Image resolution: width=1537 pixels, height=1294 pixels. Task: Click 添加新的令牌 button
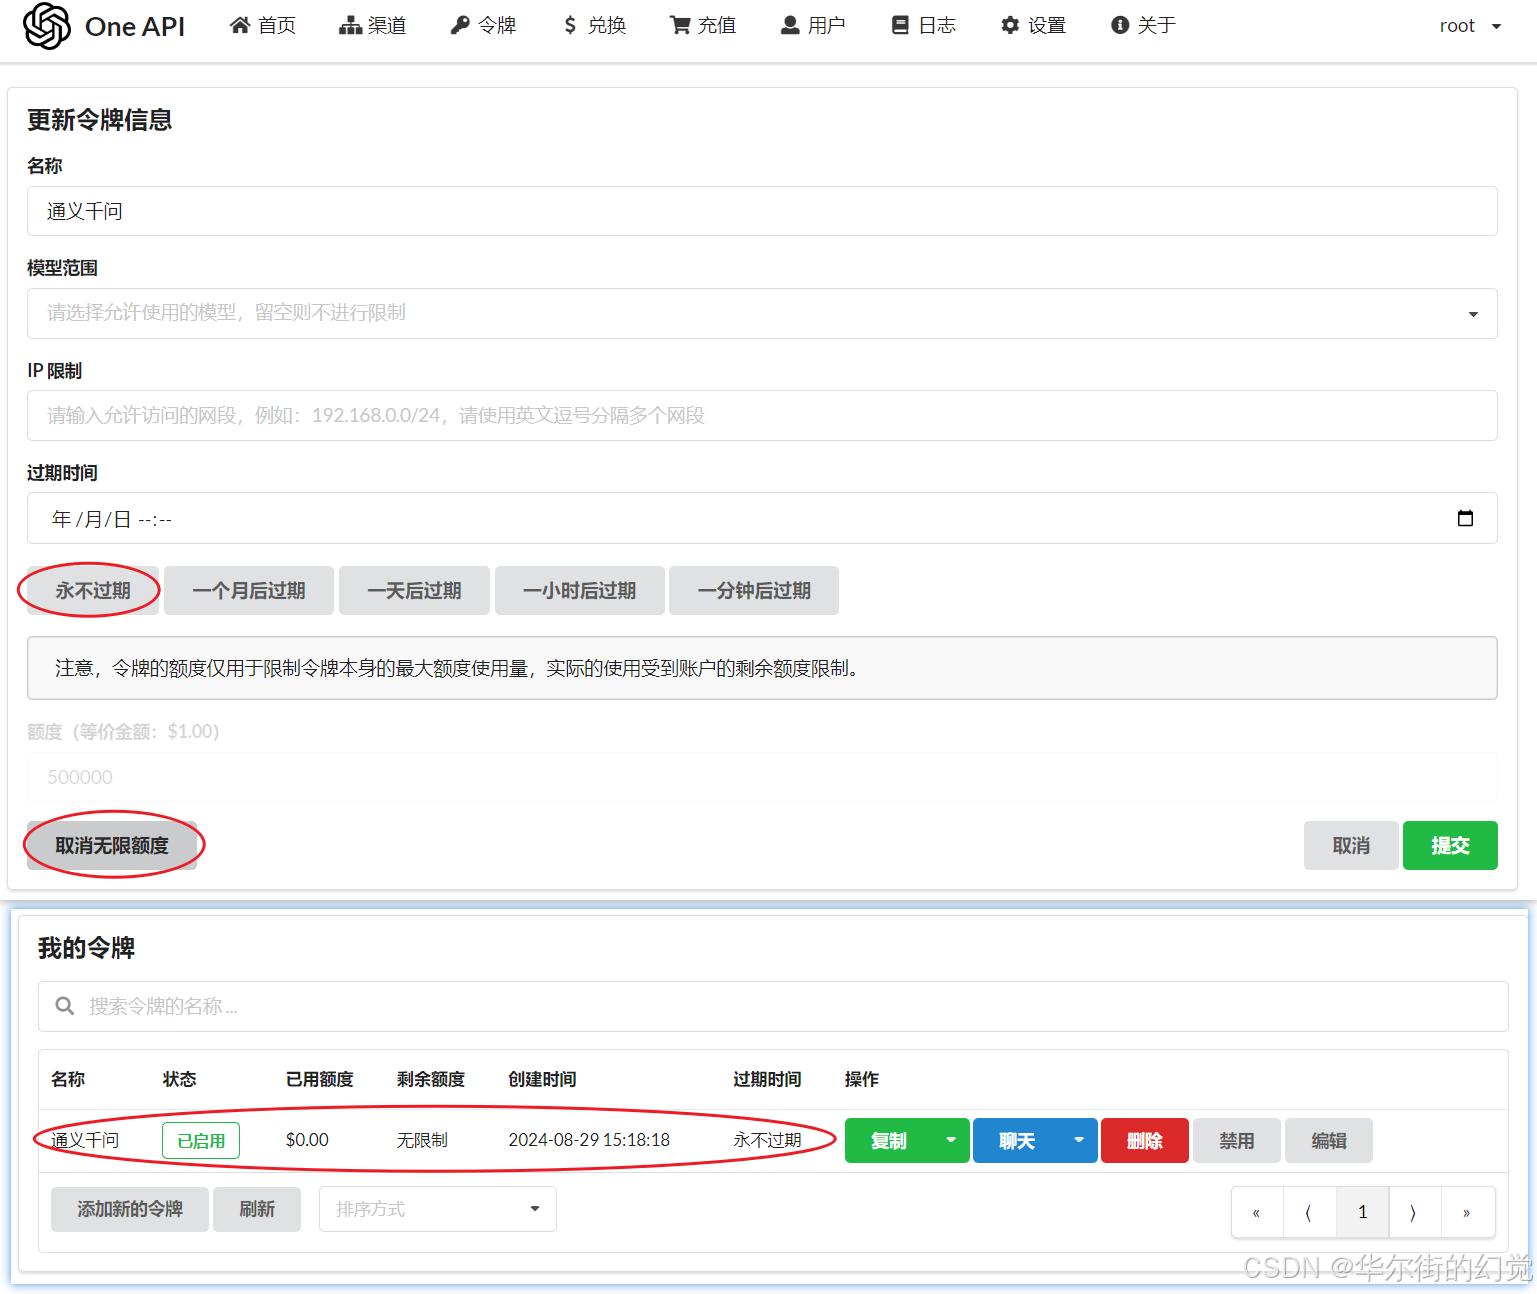tap(130, 1210)
